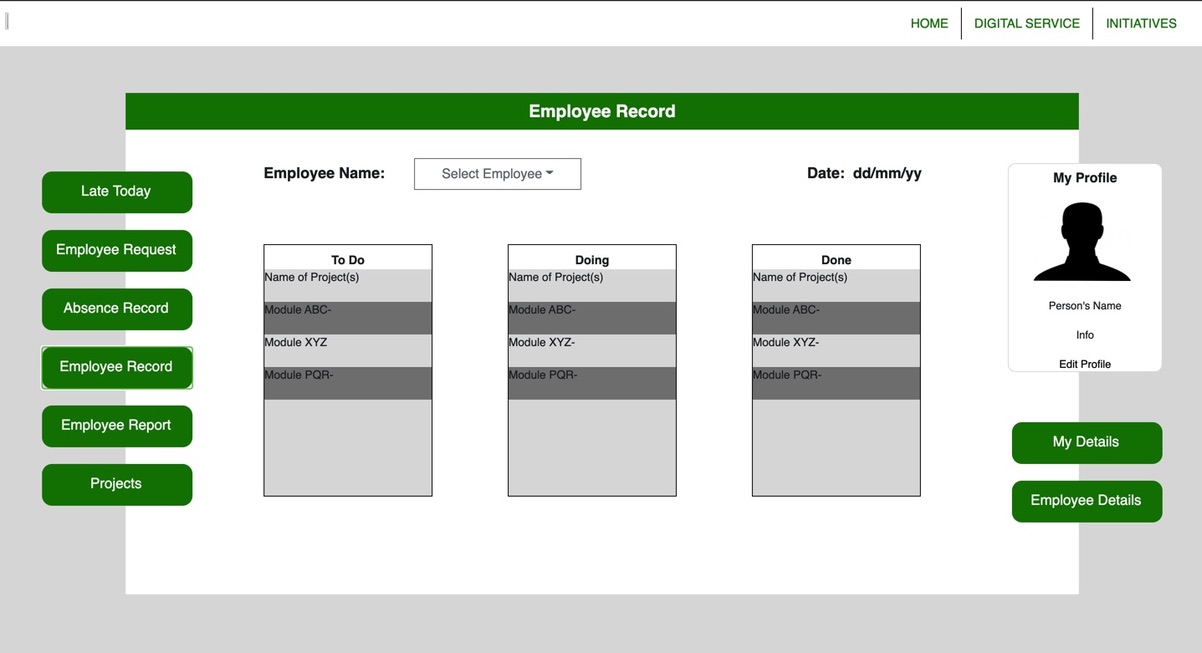Click the Employee Record green title banner
This screenshot has width=1202, height=653.
tap(602, 111)
